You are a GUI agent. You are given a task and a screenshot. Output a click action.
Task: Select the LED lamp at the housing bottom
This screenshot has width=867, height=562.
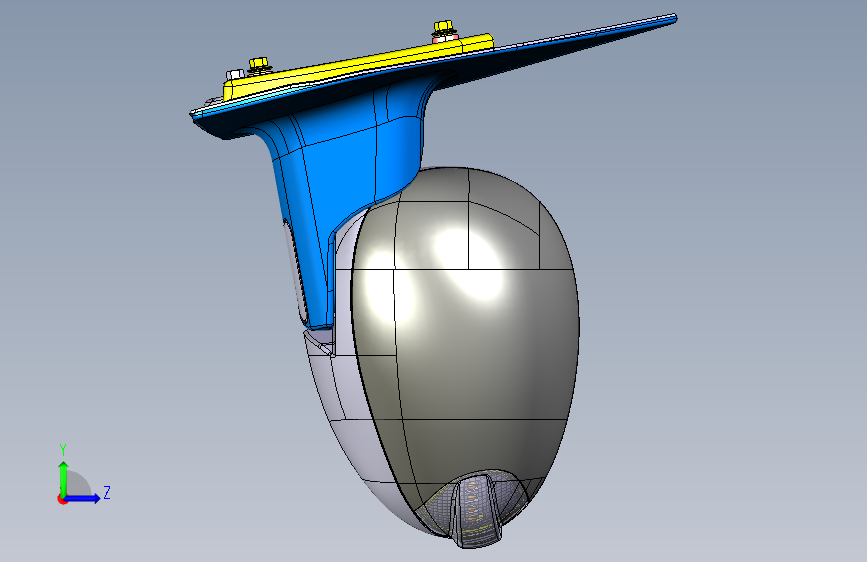(x=476, y=509)
